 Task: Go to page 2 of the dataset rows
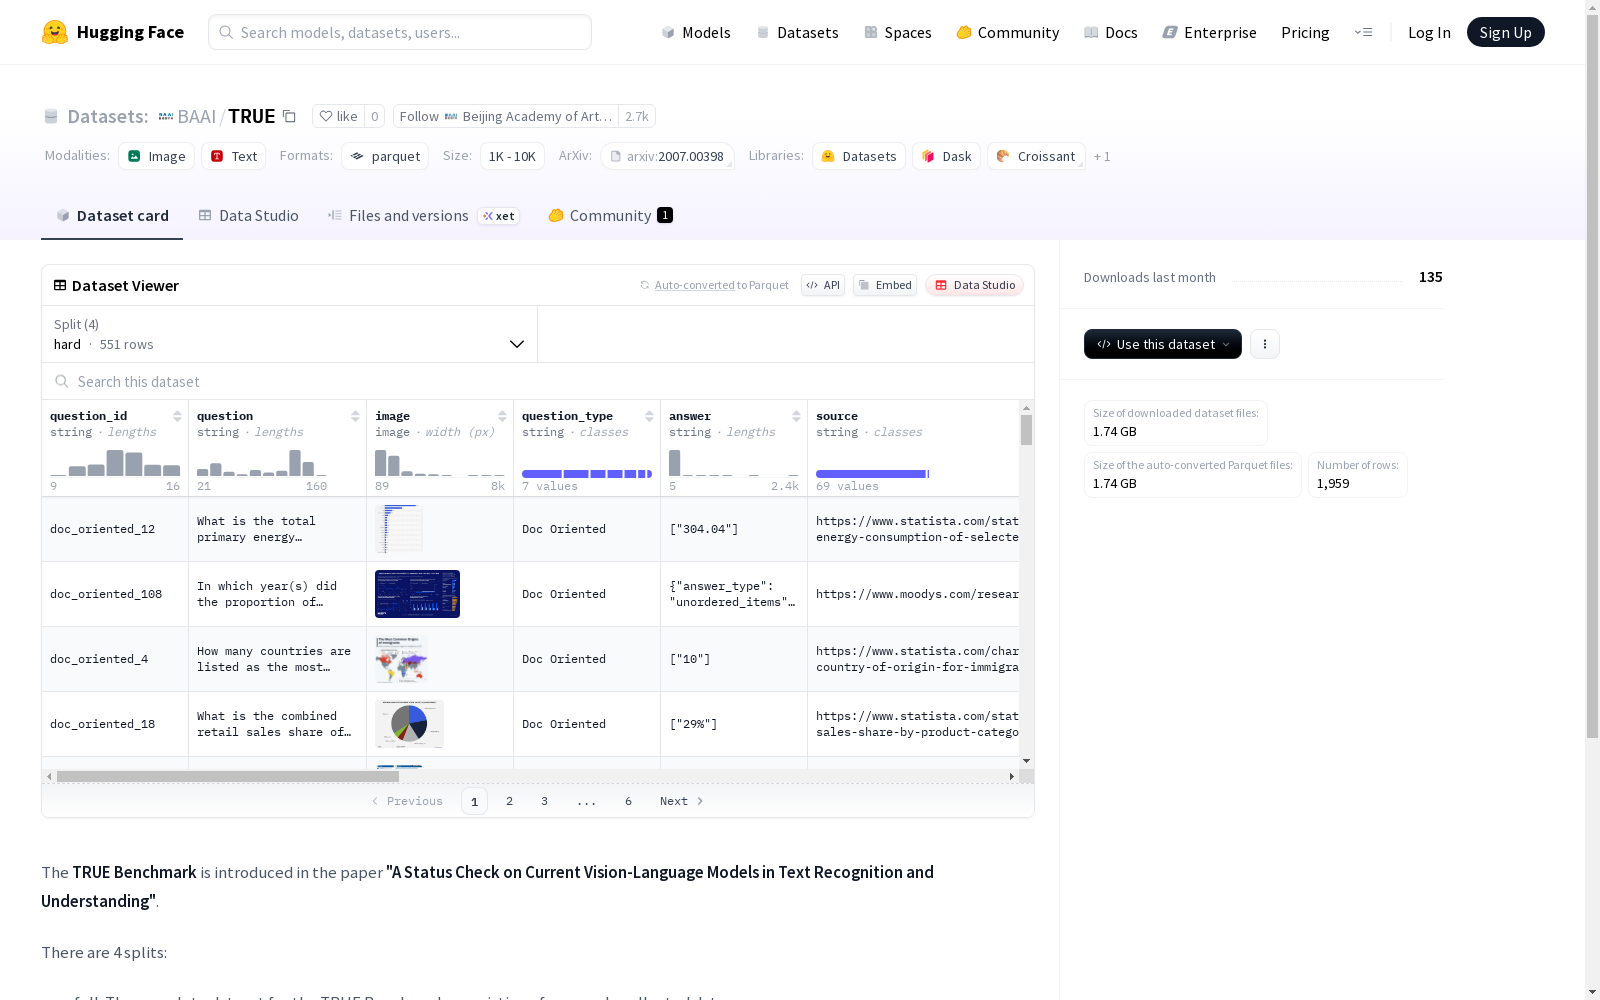click(x=510, y=801)
